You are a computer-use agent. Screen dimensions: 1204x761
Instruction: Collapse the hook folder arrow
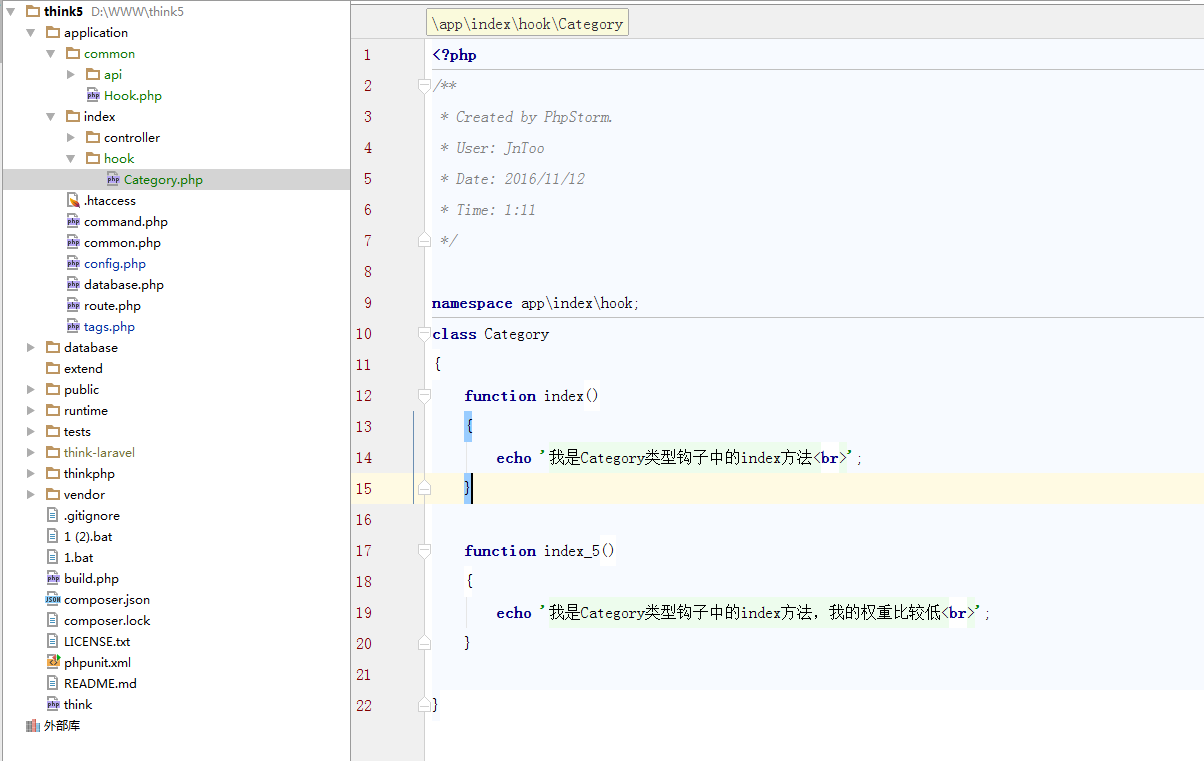tap(71, 158)
